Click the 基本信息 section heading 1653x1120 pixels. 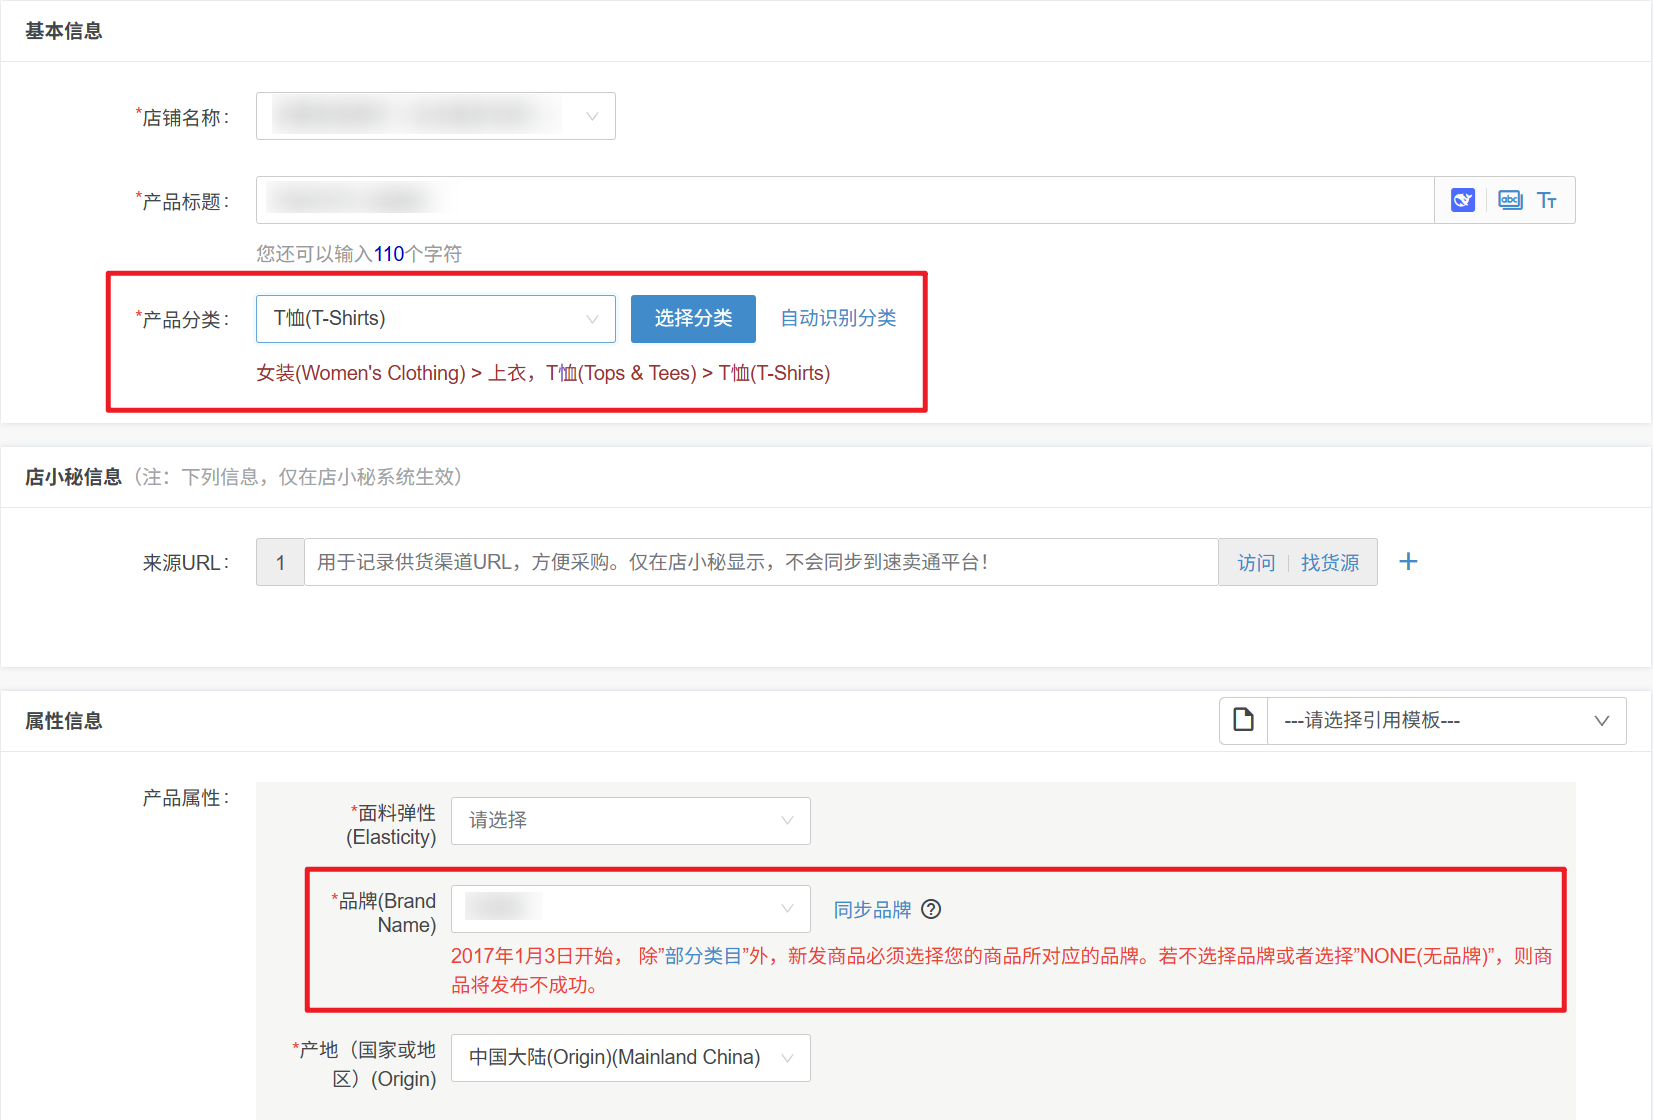[64, 31]
